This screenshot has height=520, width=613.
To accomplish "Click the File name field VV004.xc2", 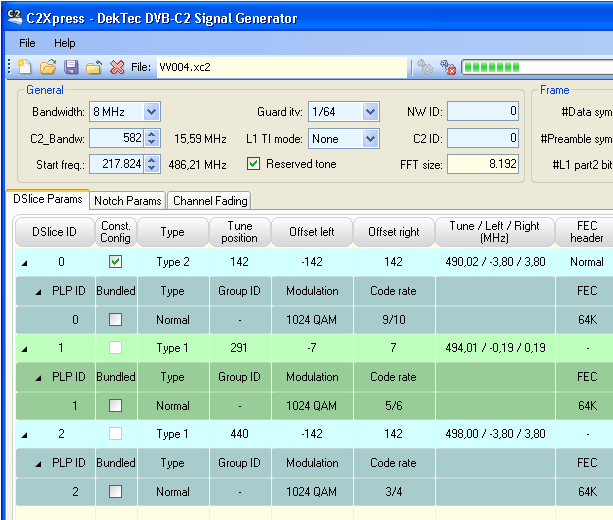I will tap(282, 67).
